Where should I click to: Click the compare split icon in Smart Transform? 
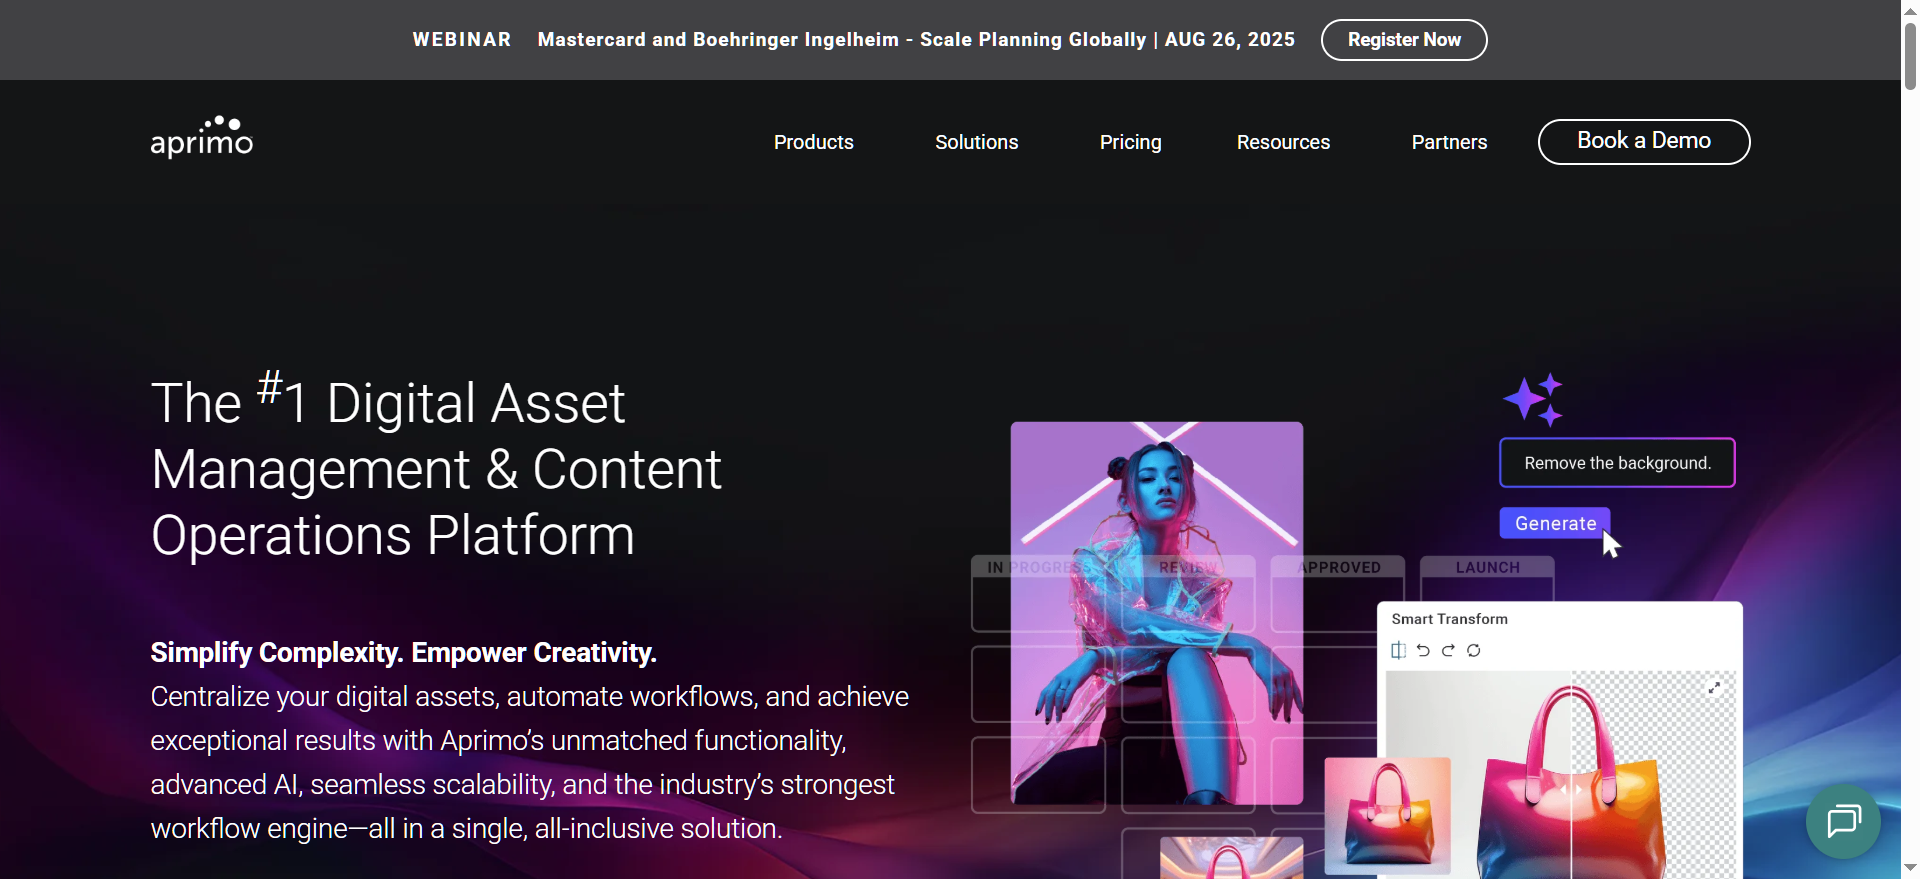click(1398, 650)
